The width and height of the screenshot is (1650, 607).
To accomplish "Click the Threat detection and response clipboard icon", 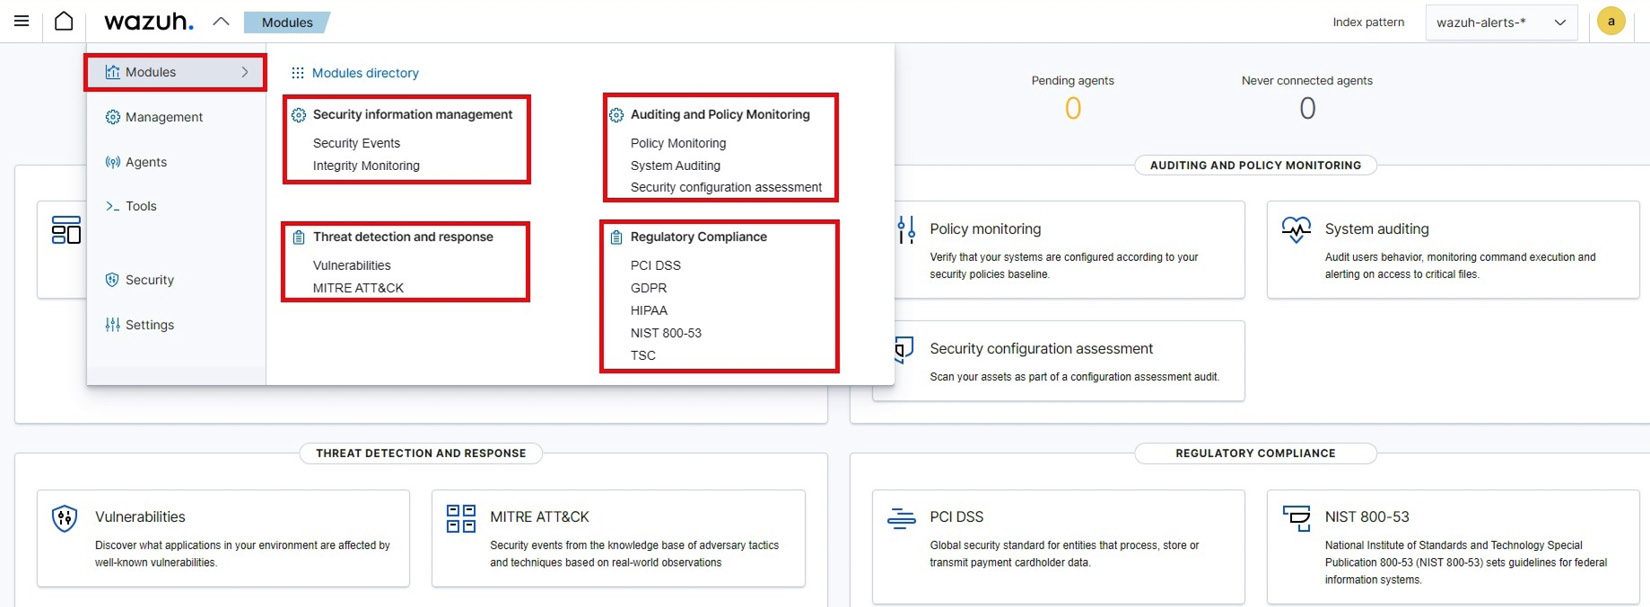I will click(298, 237).
